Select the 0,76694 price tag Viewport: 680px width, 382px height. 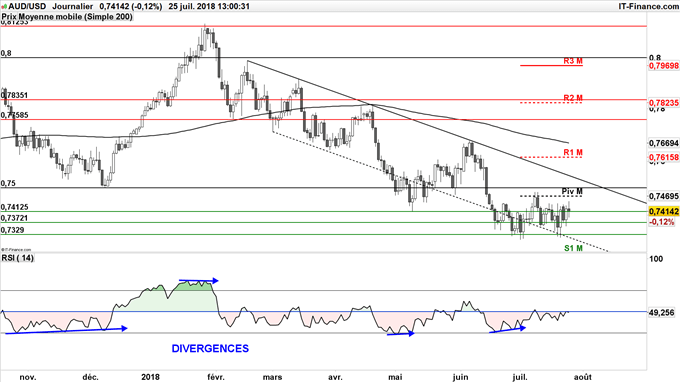pyautogui.click(x=664, y=143)
